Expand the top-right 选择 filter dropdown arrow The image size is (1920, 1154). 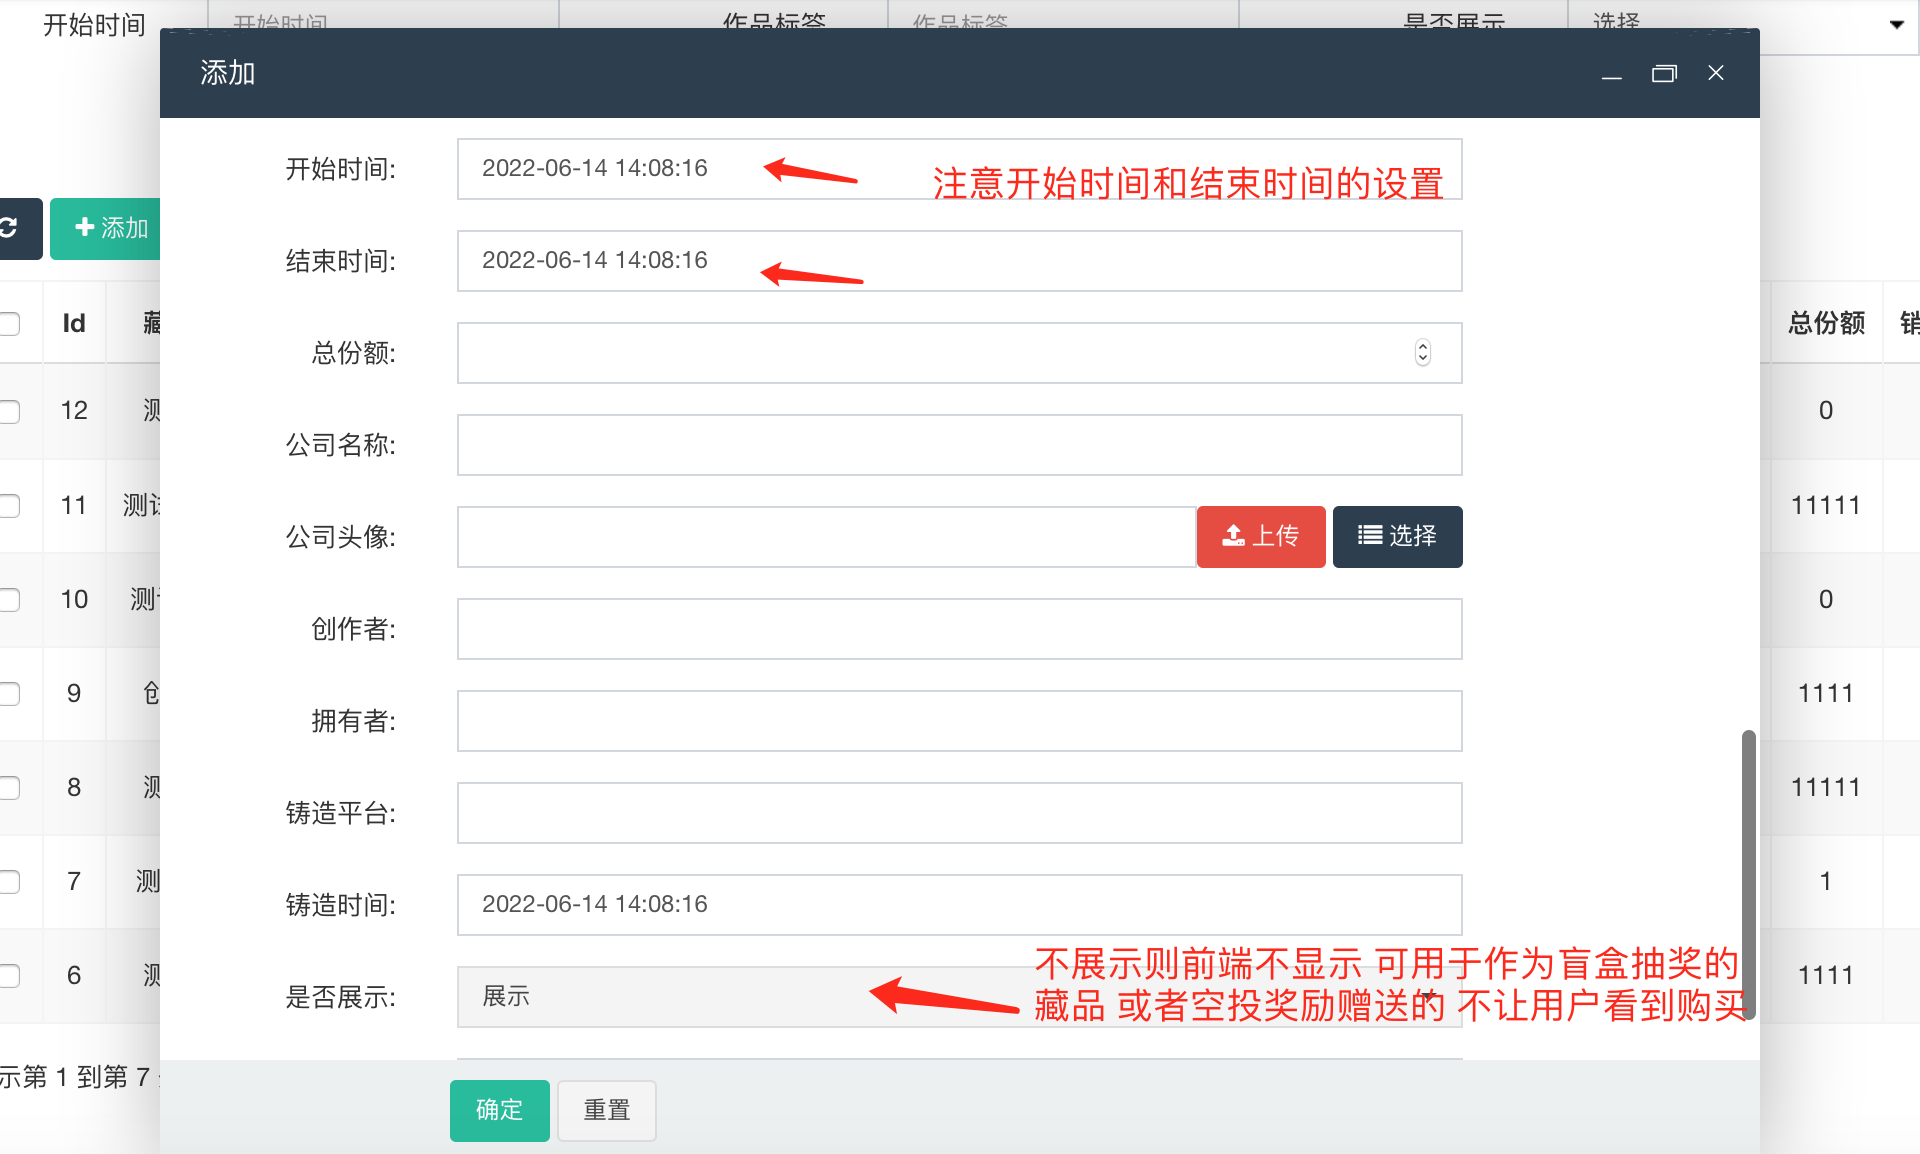tap(1896, 24)
